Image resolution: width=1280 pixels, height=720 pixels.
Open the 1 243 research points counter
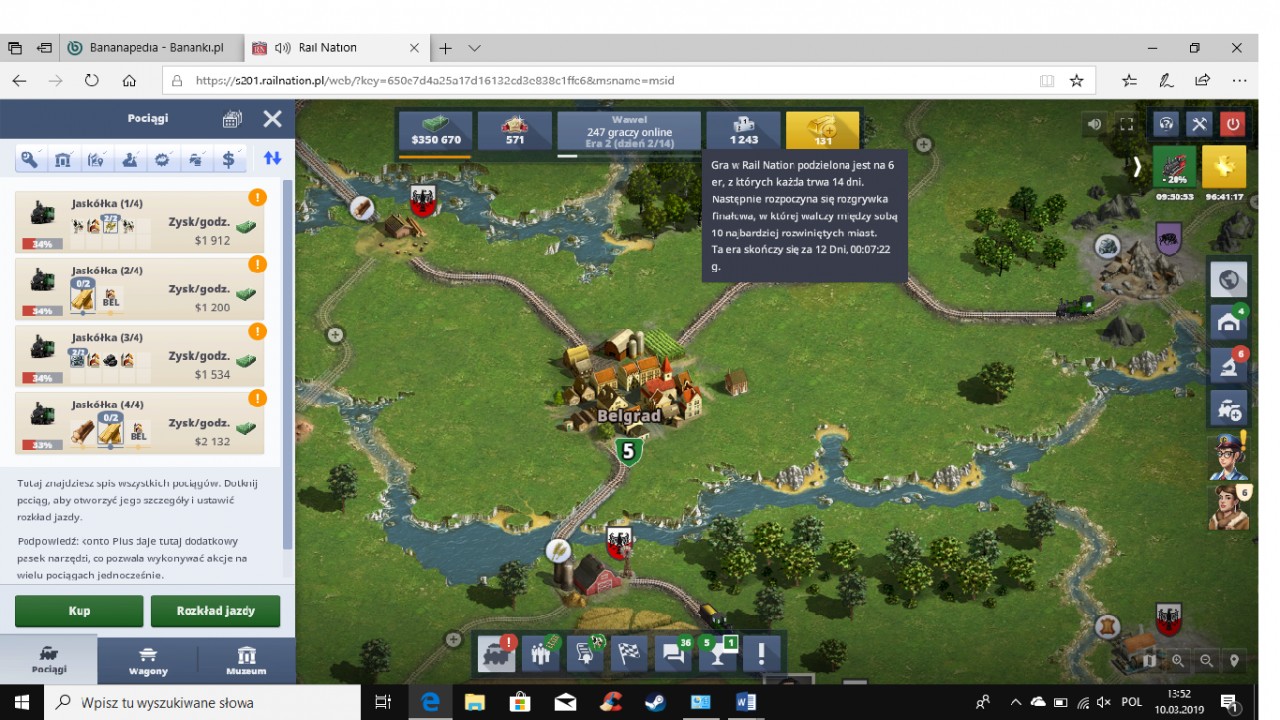743,132
